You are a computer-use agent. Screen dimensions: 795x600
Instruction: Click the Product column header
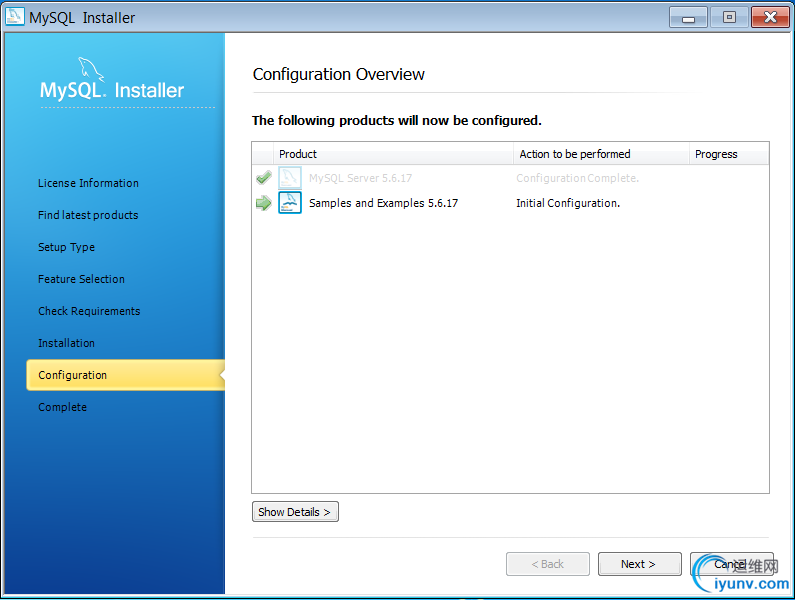coord(393,154)
